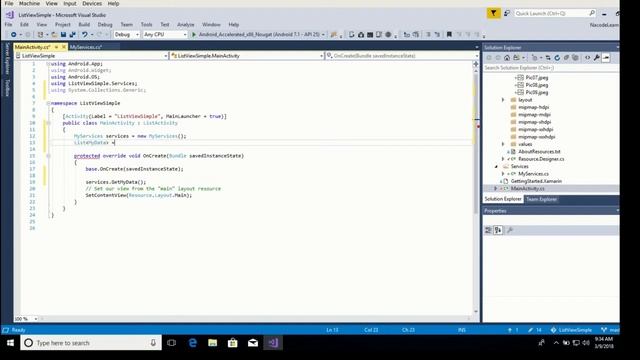Click the yellow notifications flag icon
640x360 pixels.
(493, 13)
